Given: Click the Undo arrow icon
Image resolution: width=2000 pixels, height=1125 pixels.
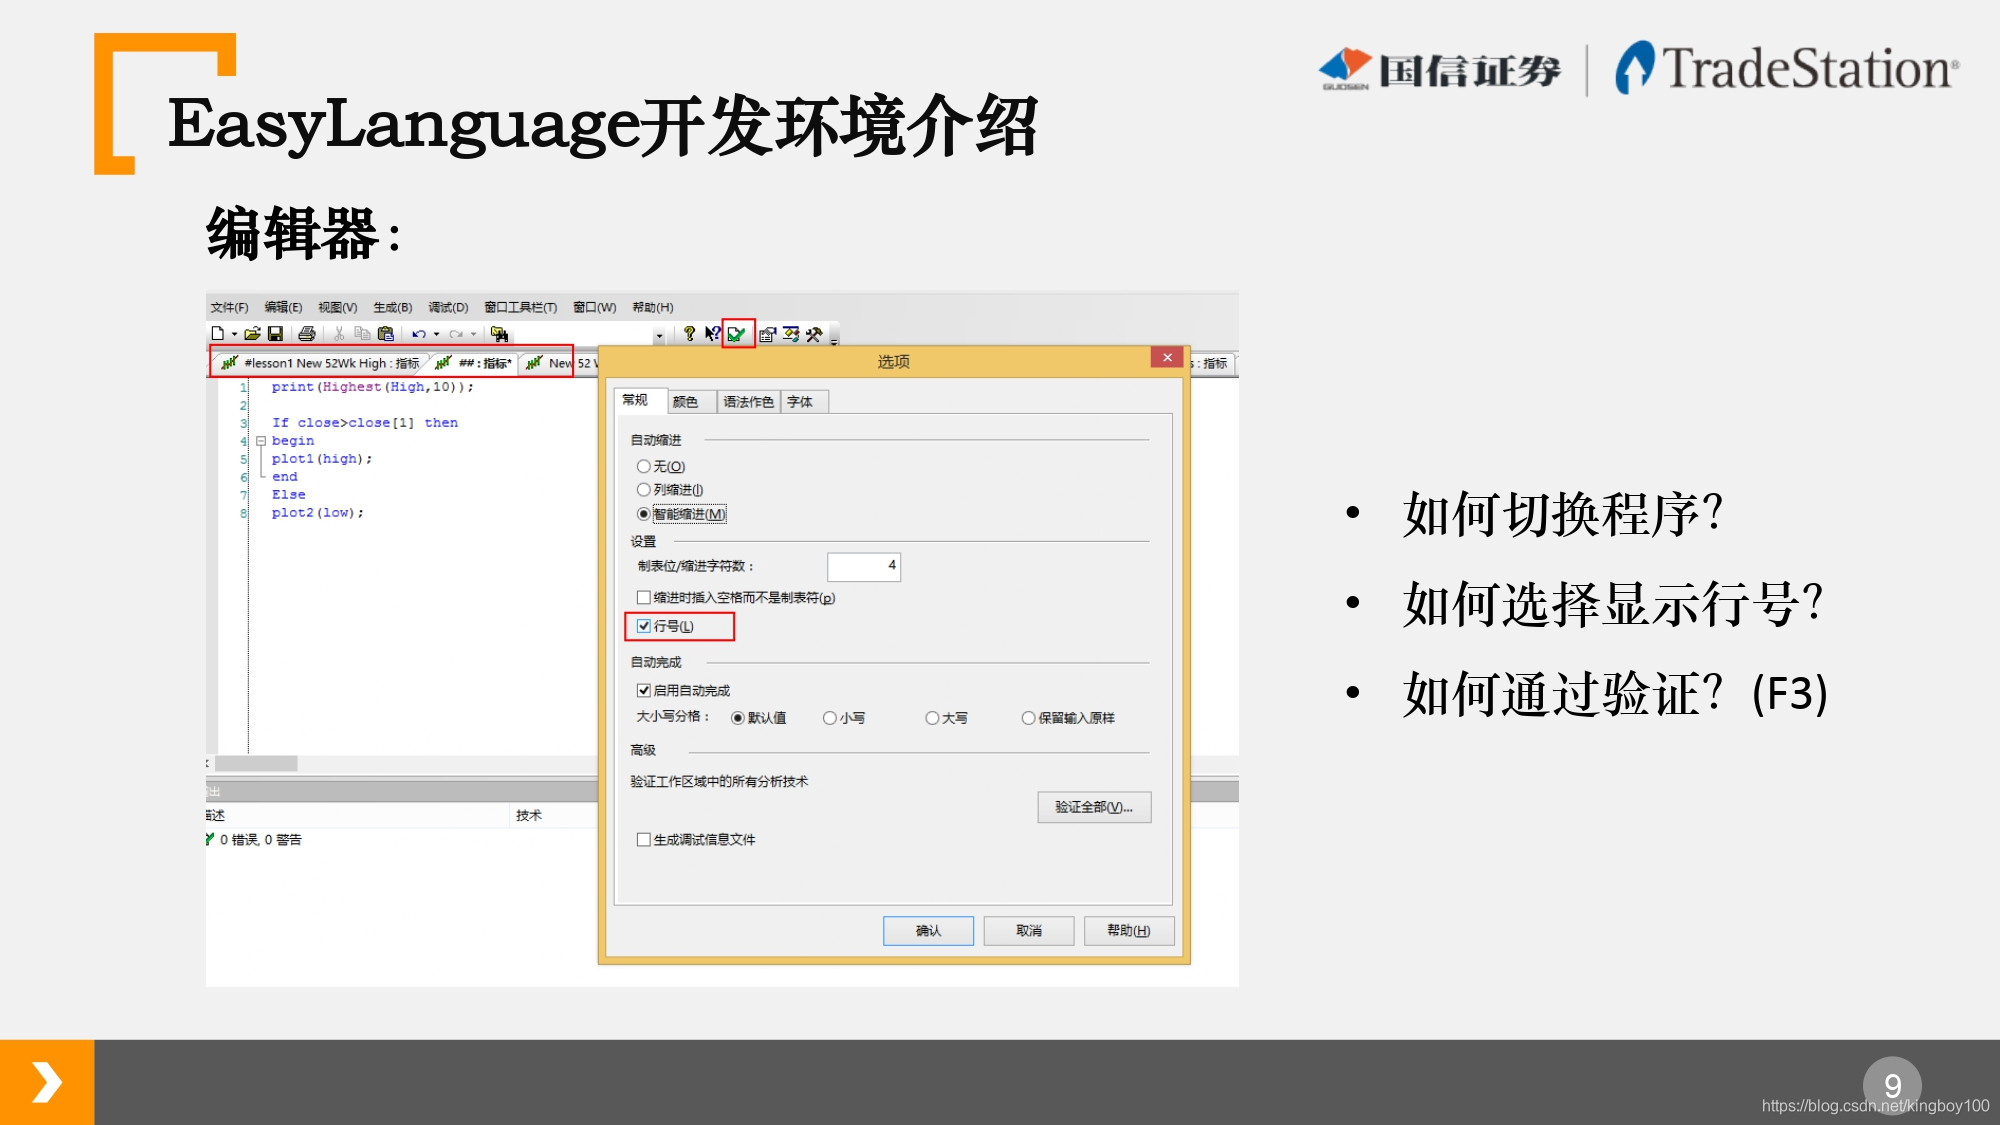Looking at the screenshot, I should (x=419, y=334).
